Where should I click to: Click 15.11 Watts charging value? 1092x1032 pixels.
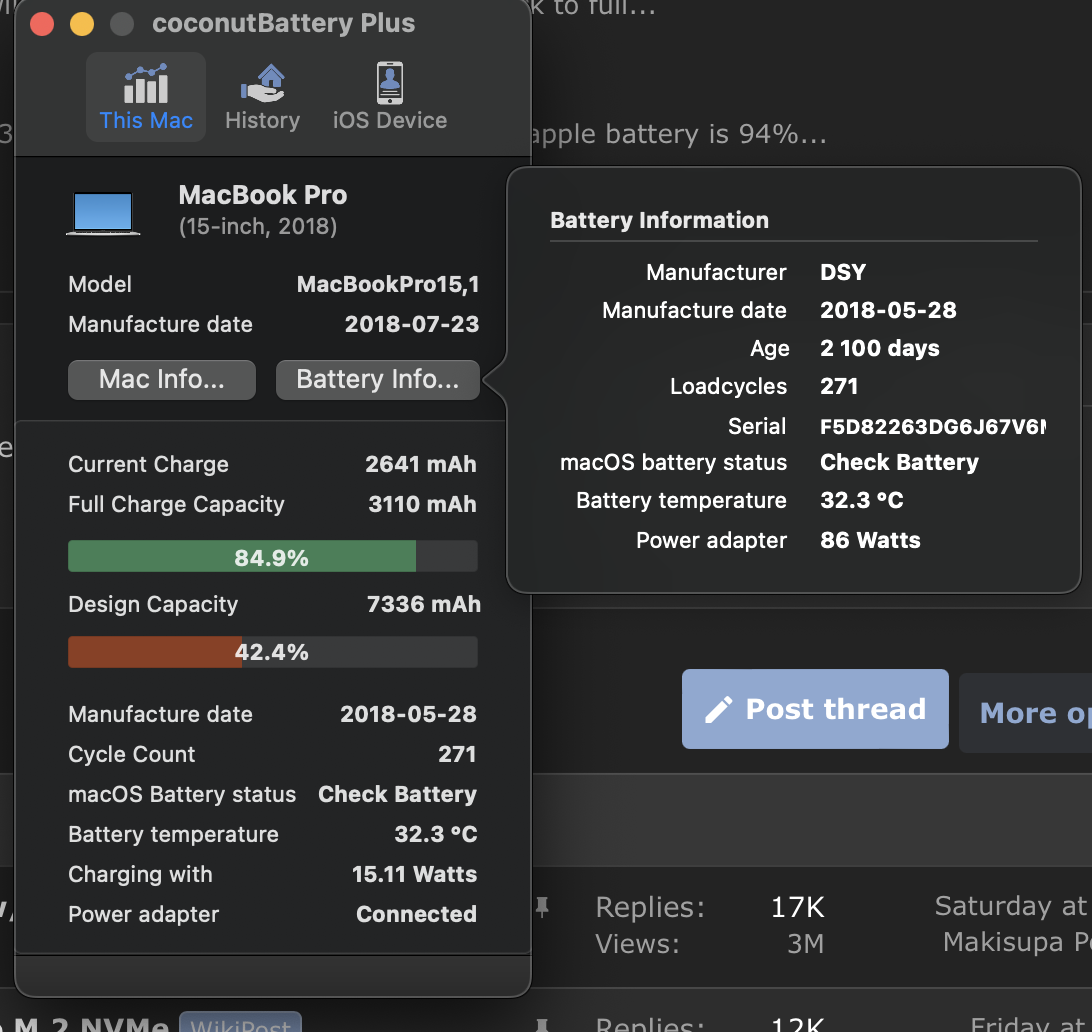[414, 874]
